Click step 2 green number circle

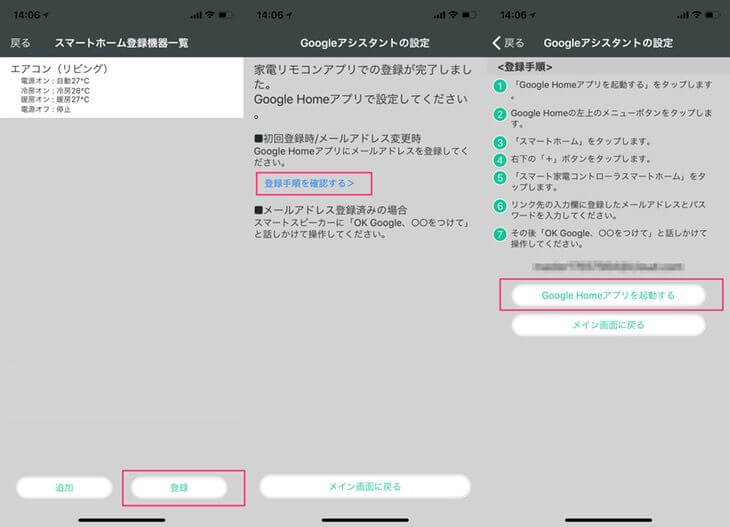click(x=500, y=115)
